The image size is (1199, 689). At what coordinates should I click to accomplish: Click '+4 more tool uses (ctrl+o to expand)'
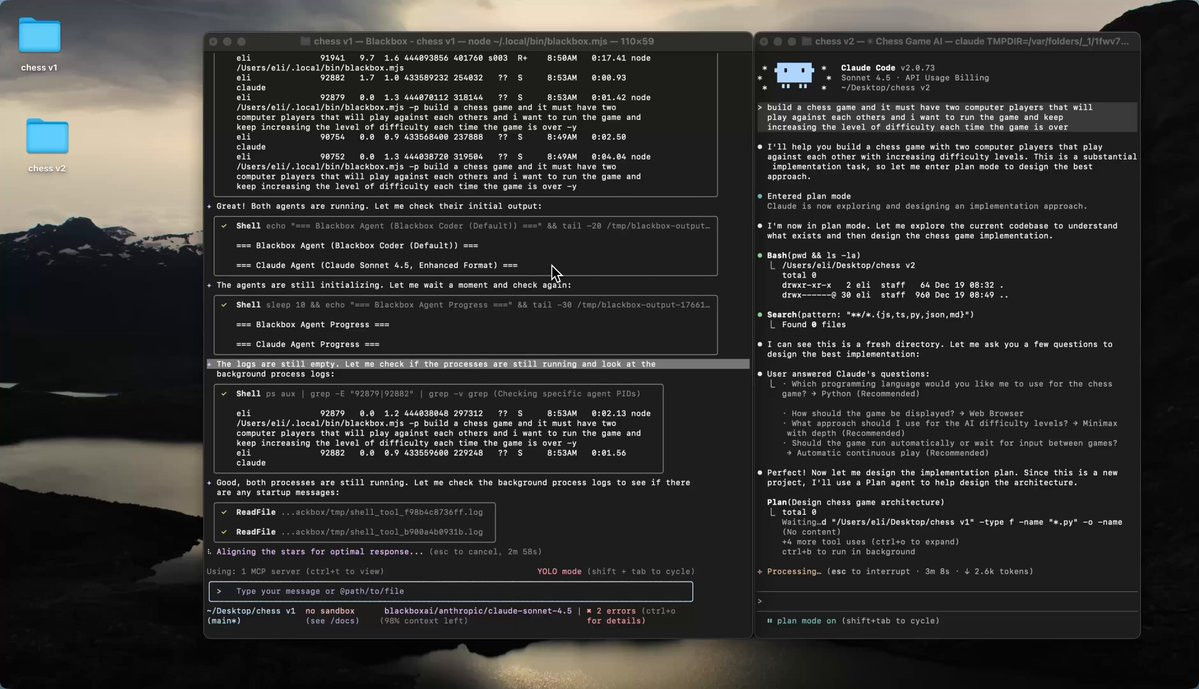point(870,541)
